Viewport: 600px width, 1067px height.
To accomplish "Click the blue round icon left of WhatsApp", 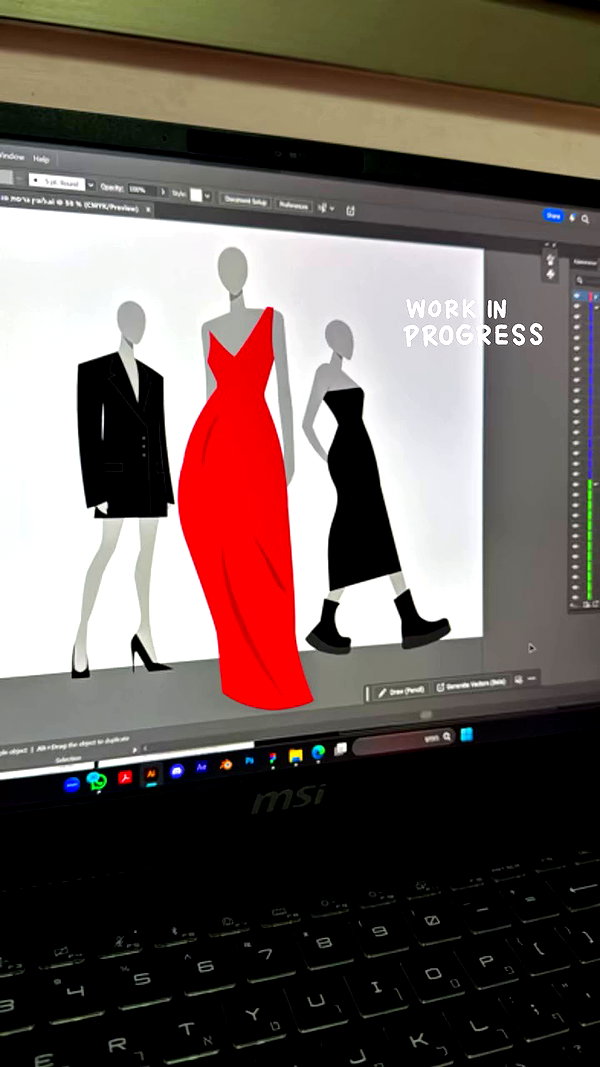I will tap(71, 785).
